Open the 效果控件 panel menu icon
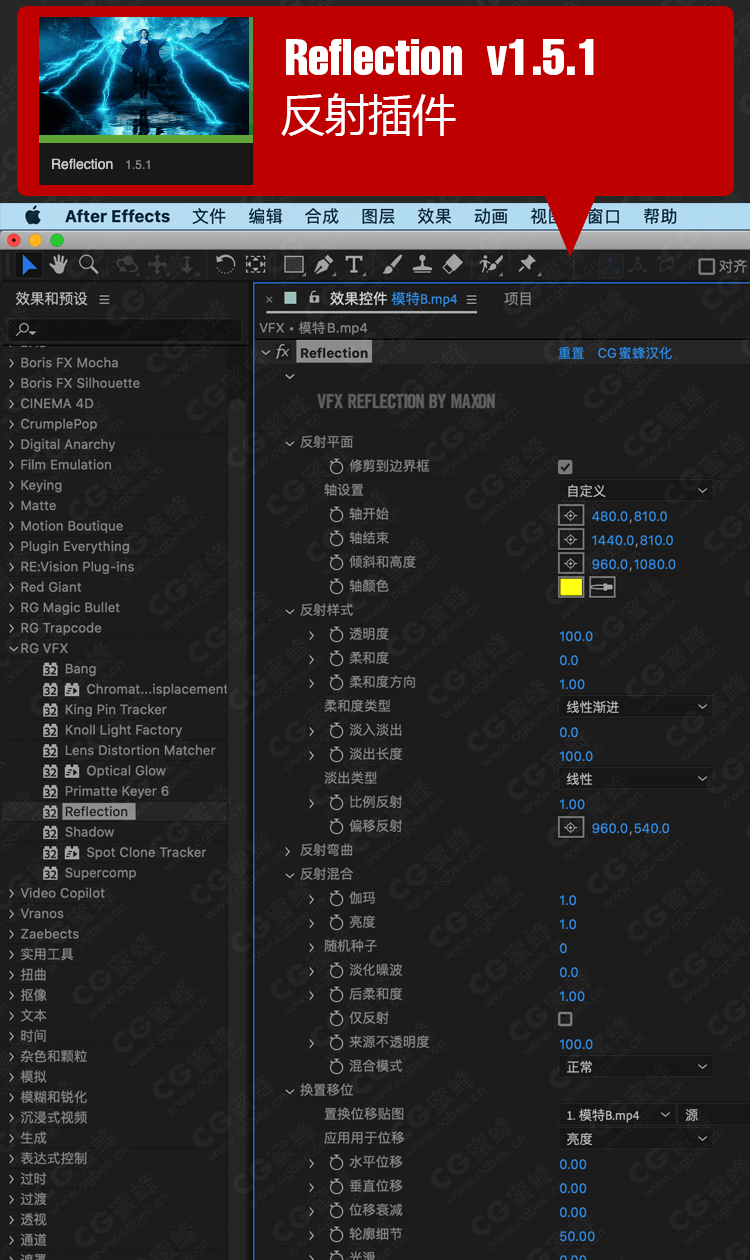 tap(472, 299)
